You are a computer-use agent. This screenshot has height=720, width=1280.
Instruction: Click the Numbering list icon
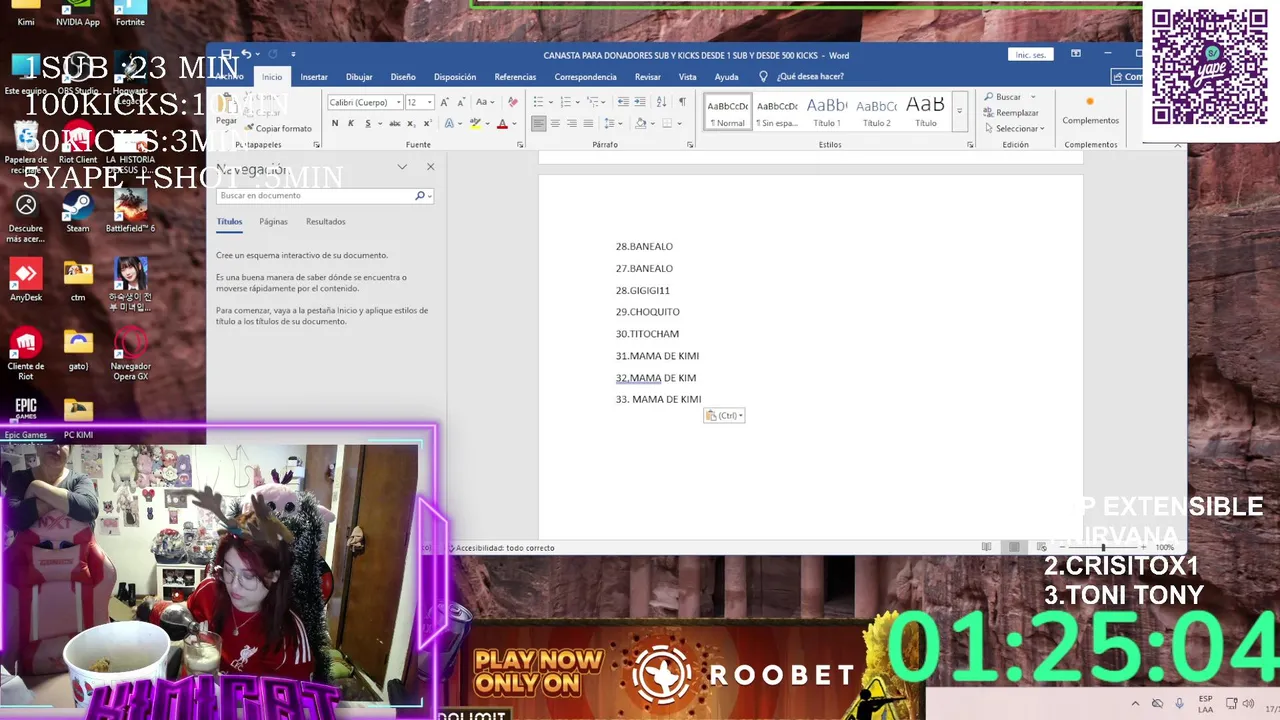(565, 102)
